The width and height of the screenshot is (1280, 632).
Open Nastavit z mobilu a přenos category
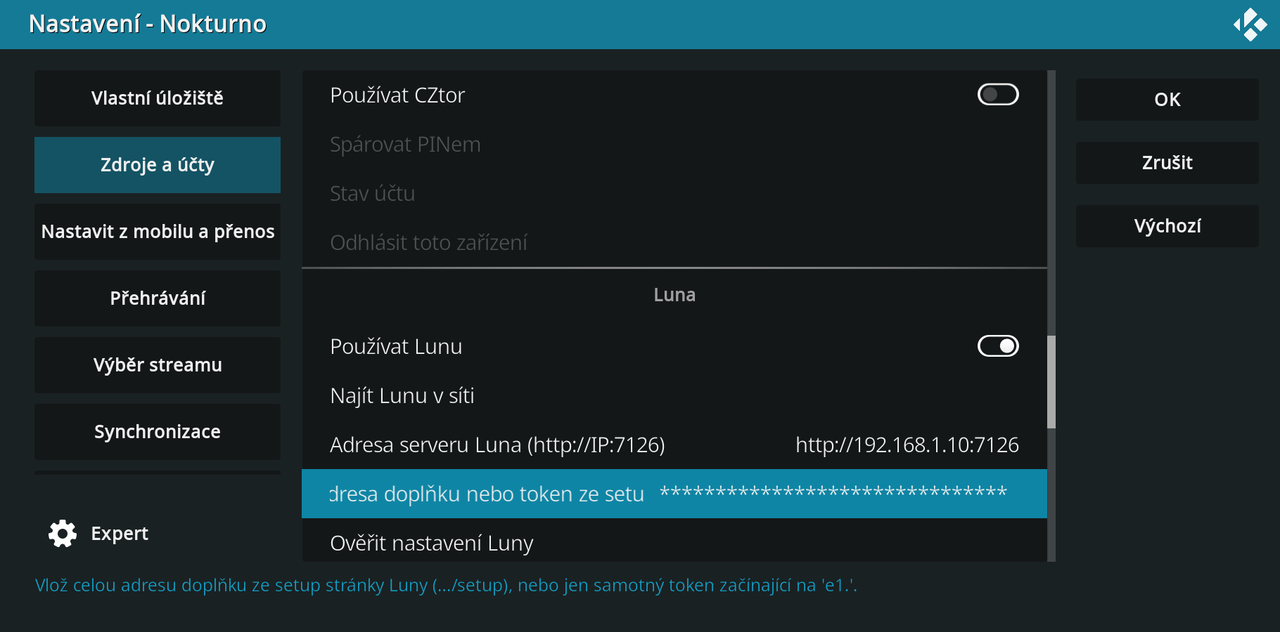(x=157, y=232)
